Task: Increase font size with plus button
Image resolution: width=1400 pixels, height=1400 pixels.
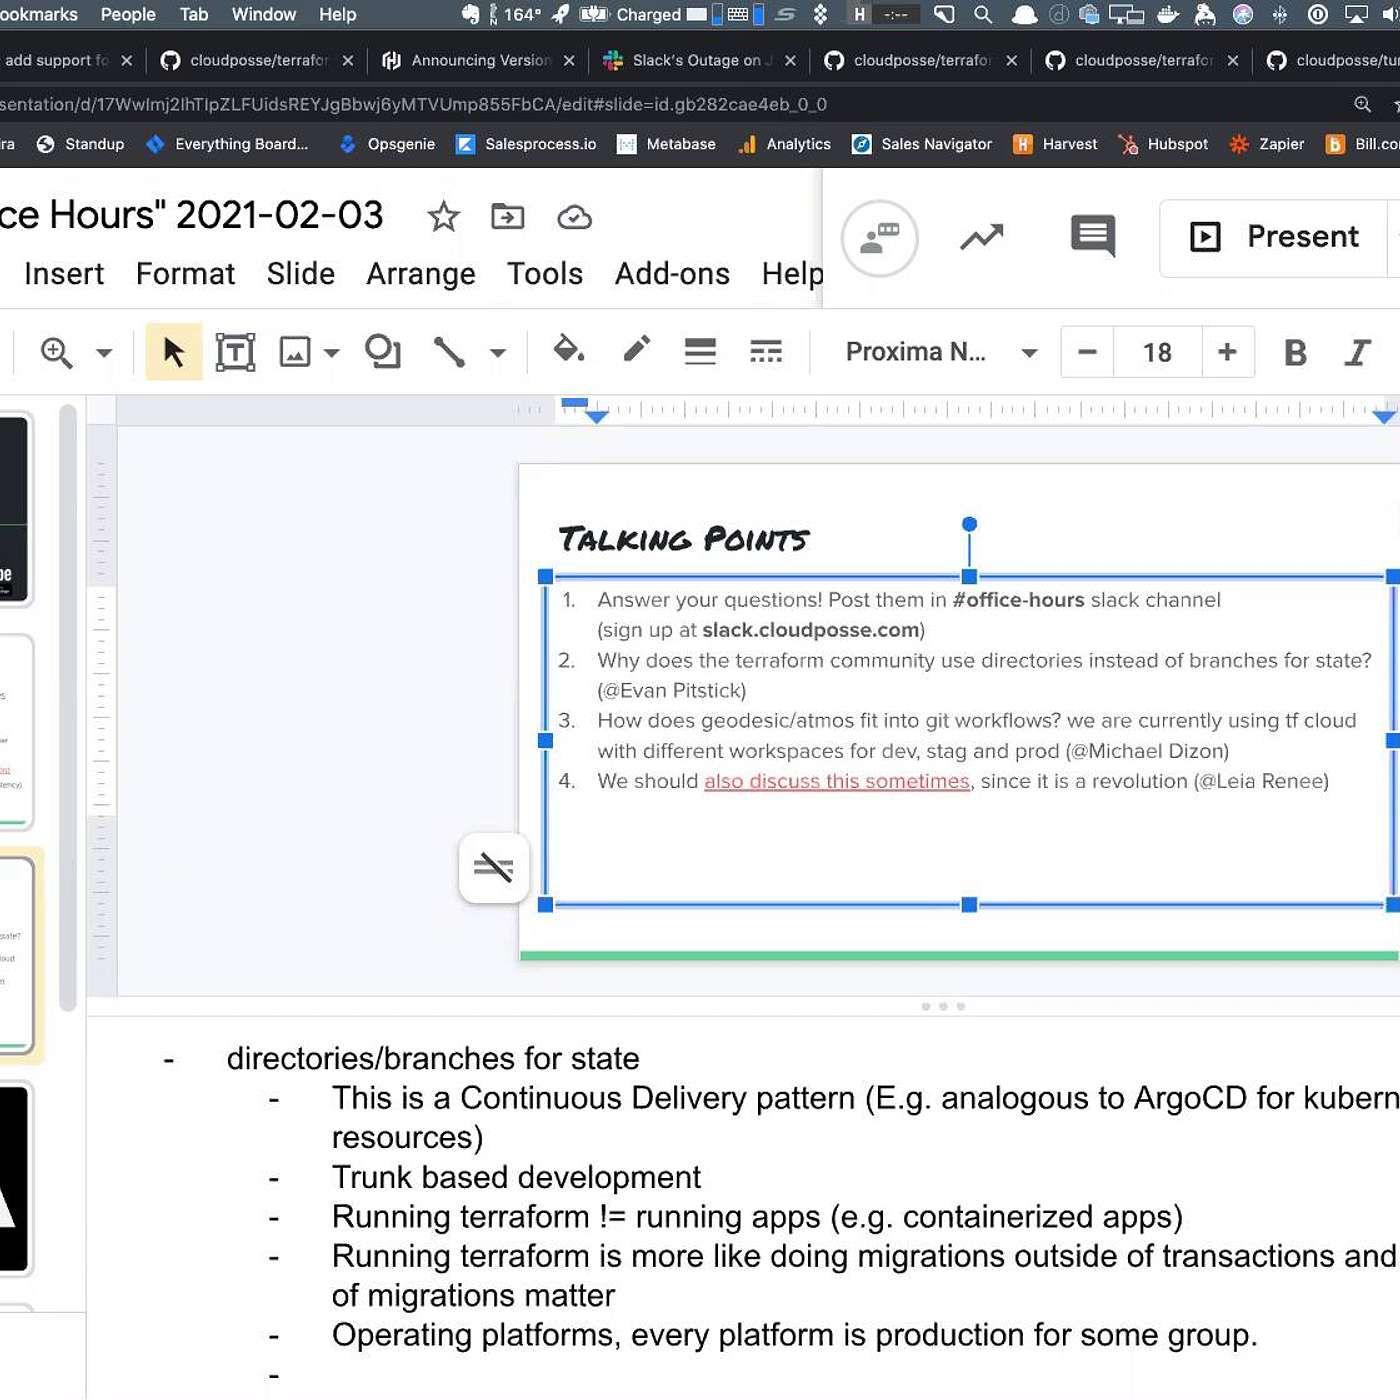Action: 1227,352
